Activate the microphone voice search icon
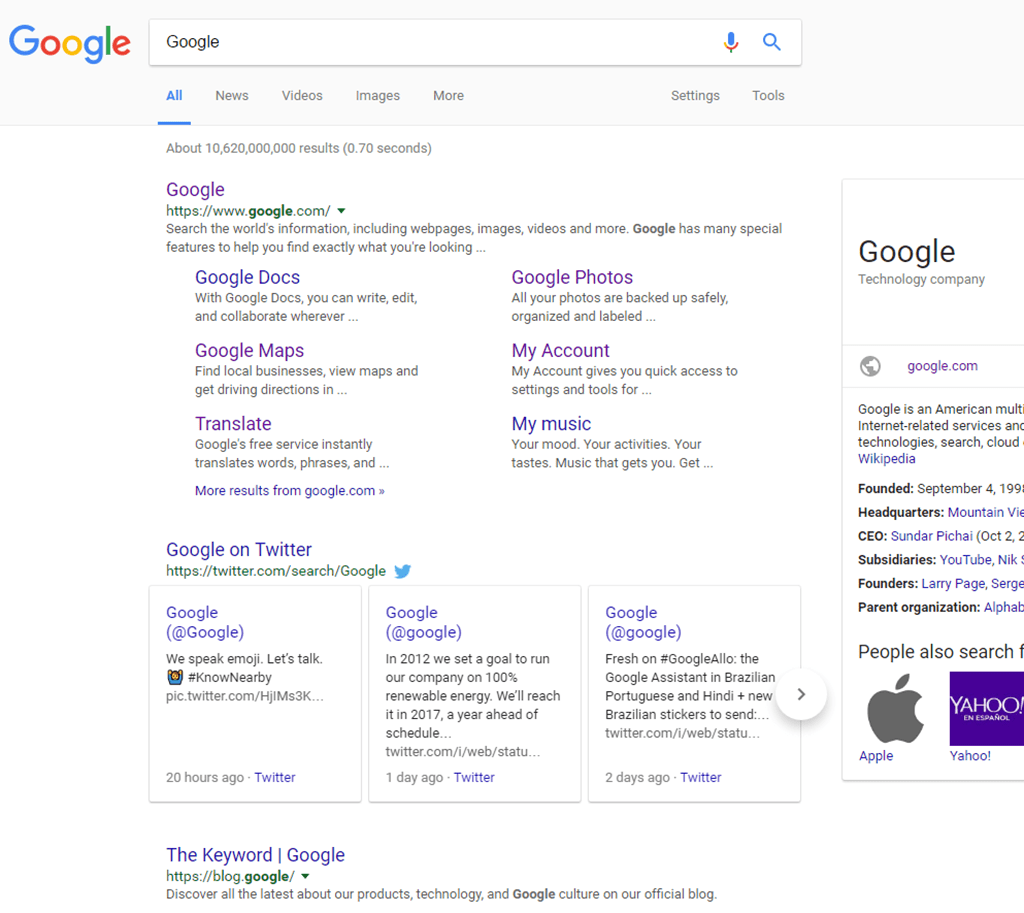Image resolution: width=1024 pixels, height=913 pixels. (731, 42)
